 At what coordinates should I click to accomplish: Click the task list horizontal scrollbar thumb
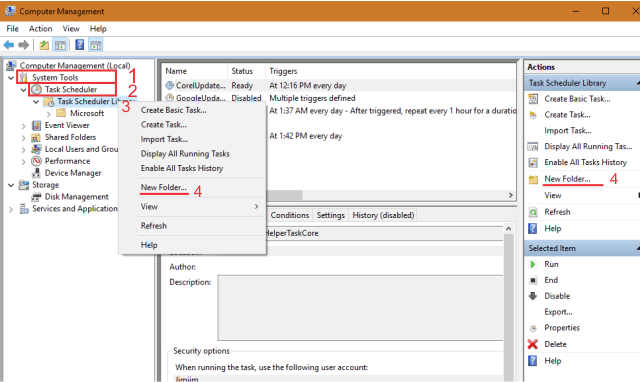(284, 195)
